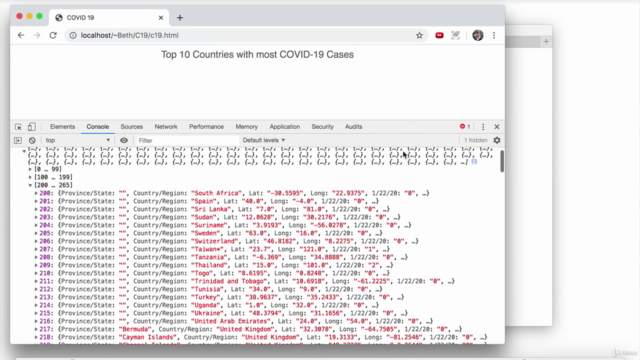Viewport: 640px width, 360px height.
Task: Expand entry 209 Thailand
Action: (x=36, y=265)
